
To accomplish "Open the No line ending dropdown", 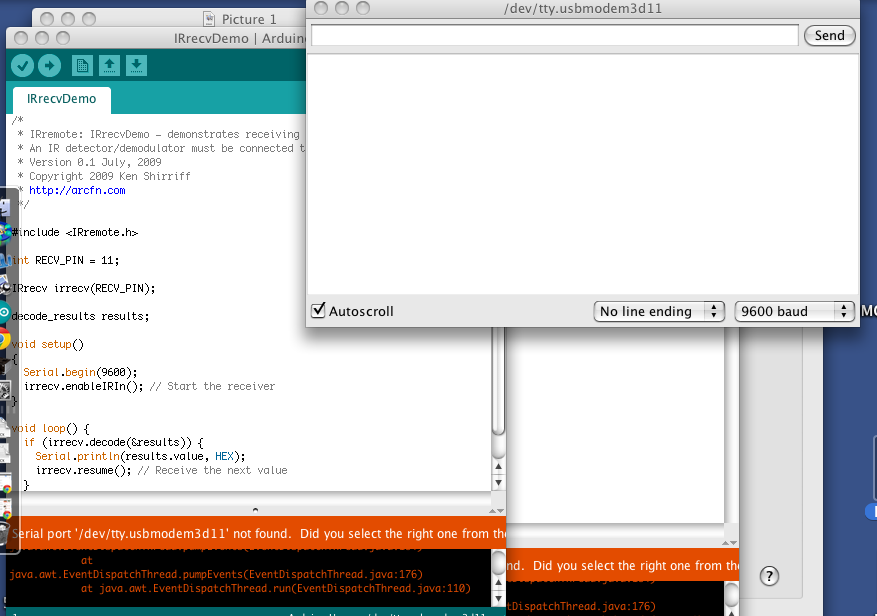I will click(659, 311).
